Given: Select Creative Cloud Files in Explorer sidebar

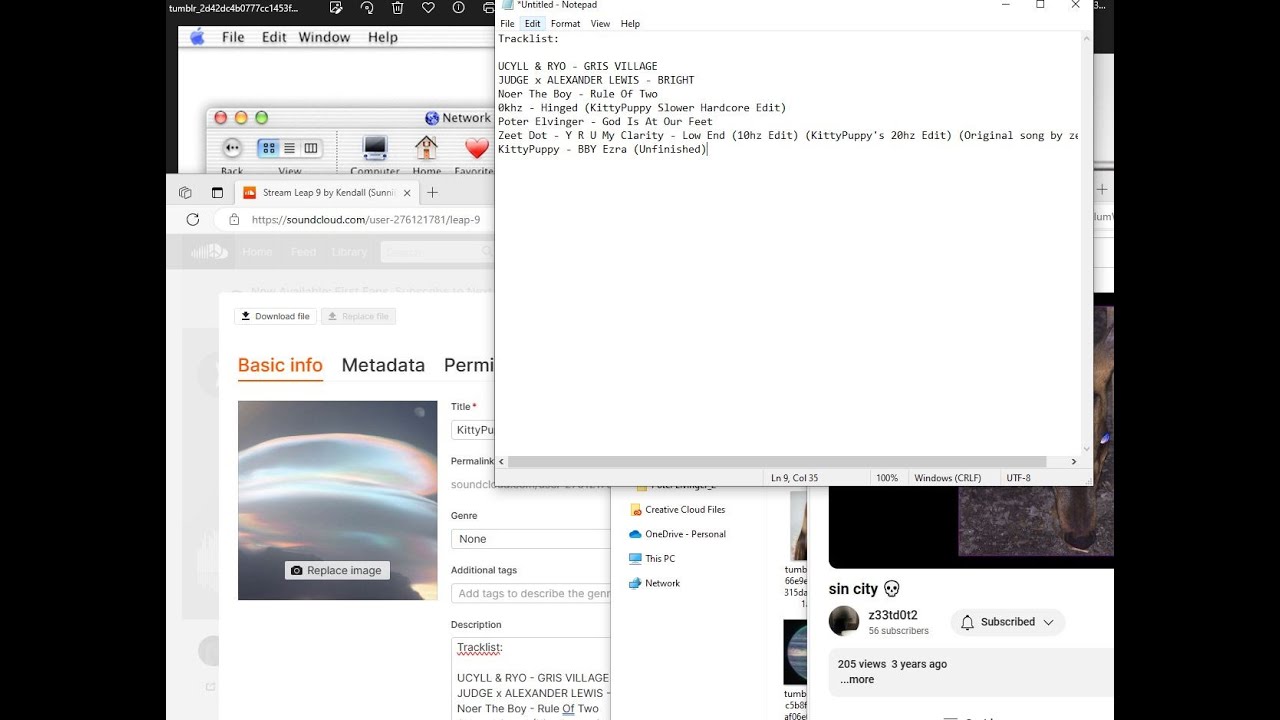Looking at the screenshot, I should click(685, 510).
